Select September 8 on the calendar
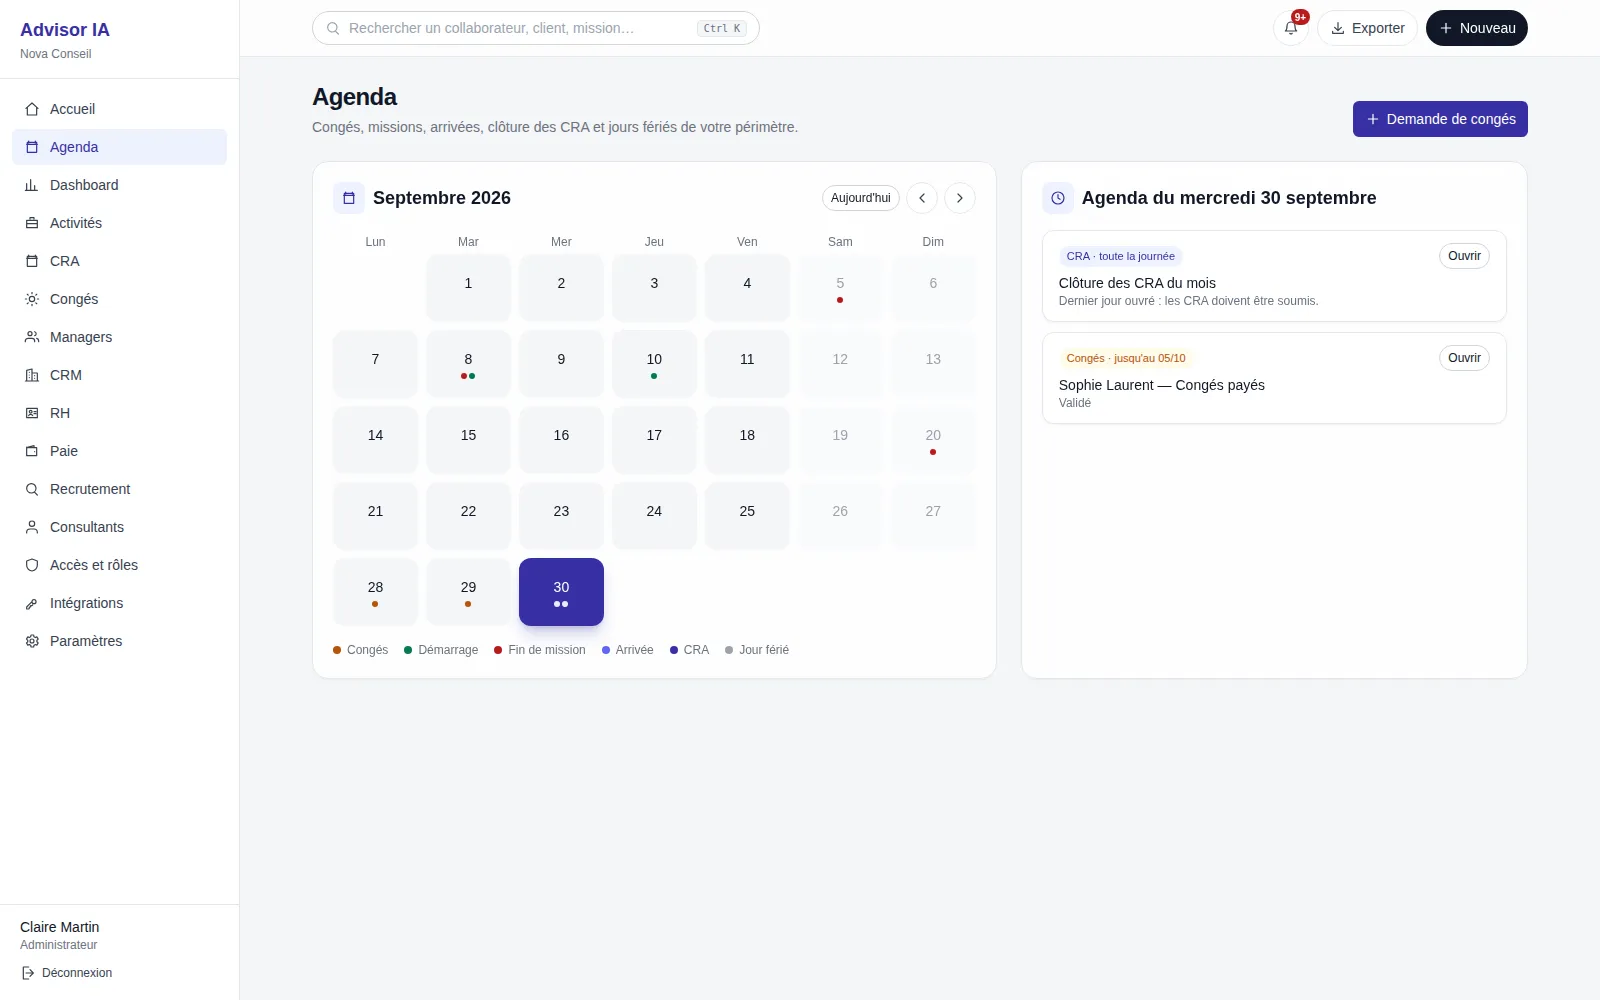Screen dimensions: 1600x1000 [x=468, y=364]
